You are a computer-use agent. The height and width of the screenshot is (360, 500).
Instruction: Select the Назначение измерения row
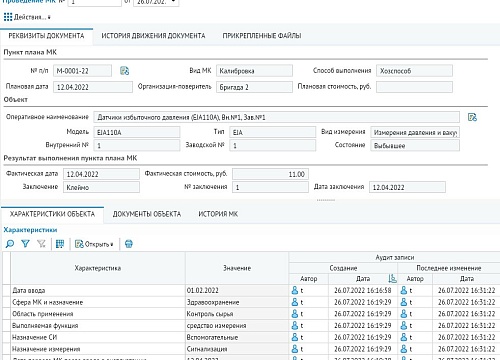pos(251,349)
